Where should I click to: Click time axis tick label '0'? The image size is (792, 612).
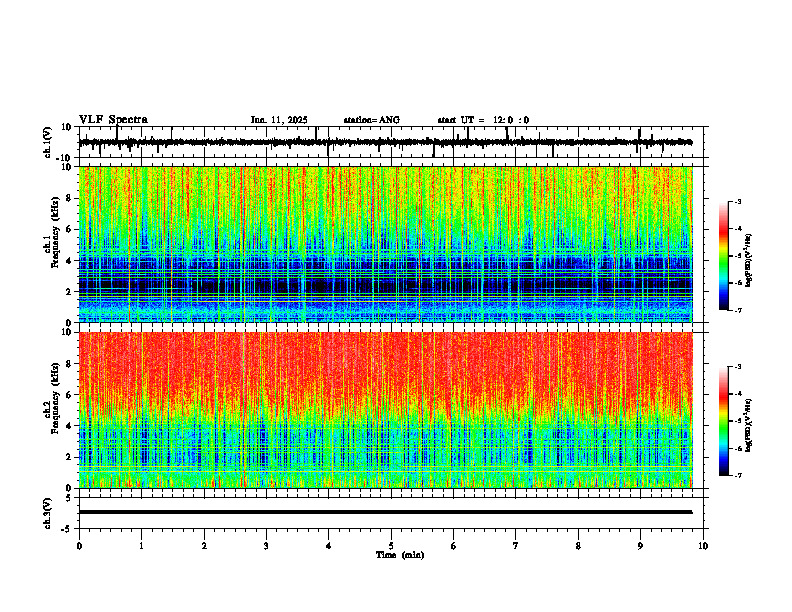79,546
